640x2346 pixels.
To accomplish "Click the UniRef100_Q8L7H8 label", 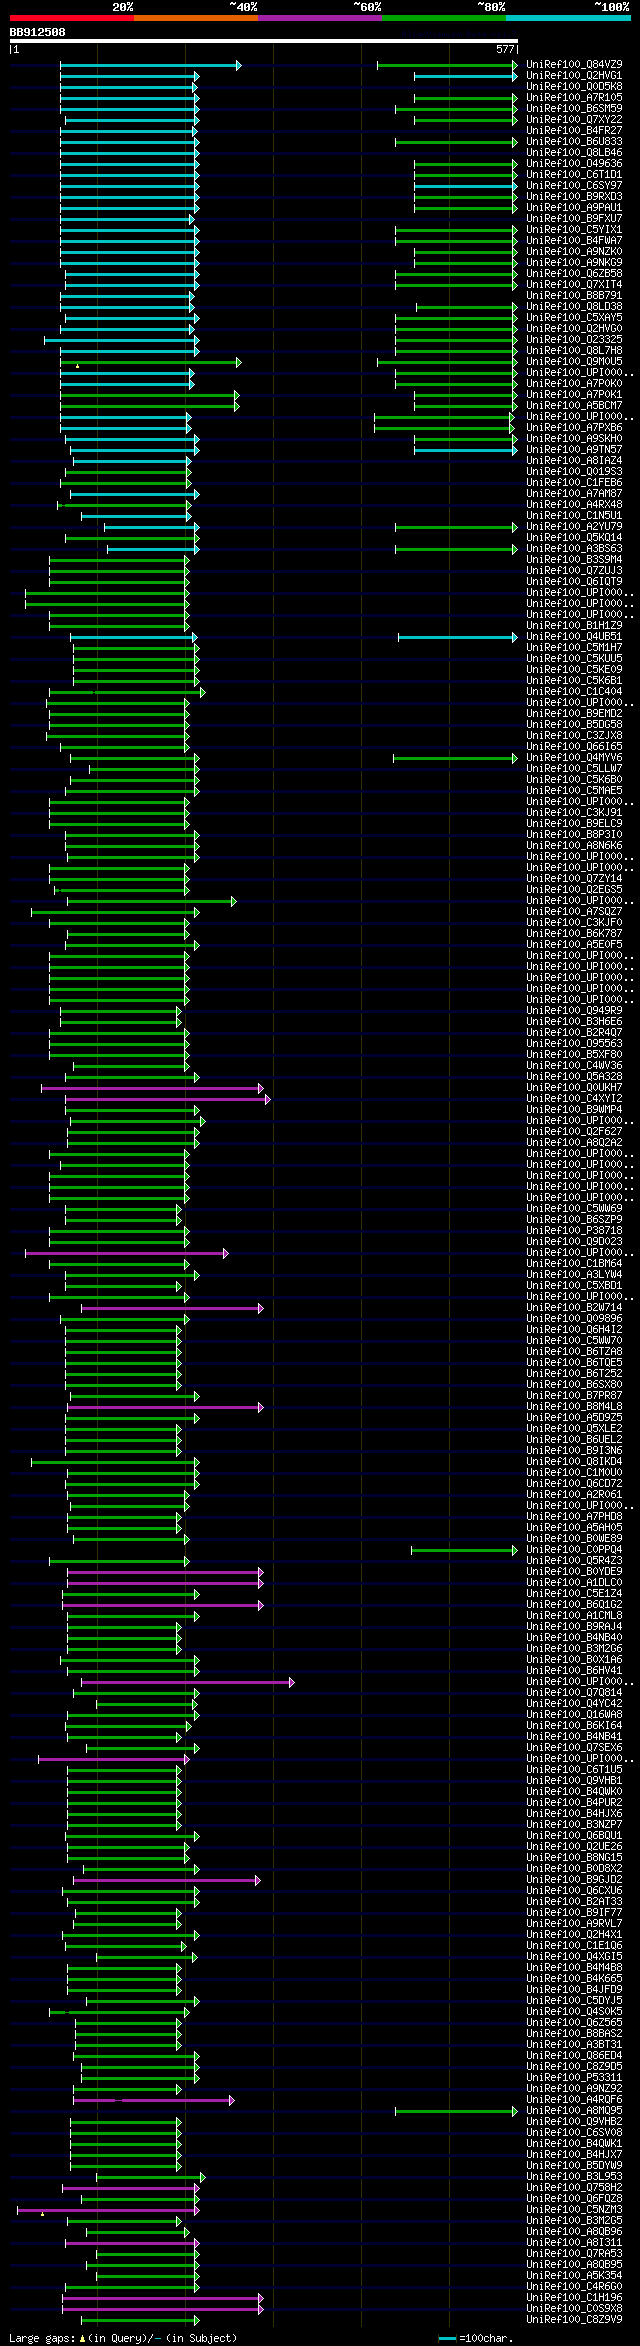I will (x=574, y=351).
